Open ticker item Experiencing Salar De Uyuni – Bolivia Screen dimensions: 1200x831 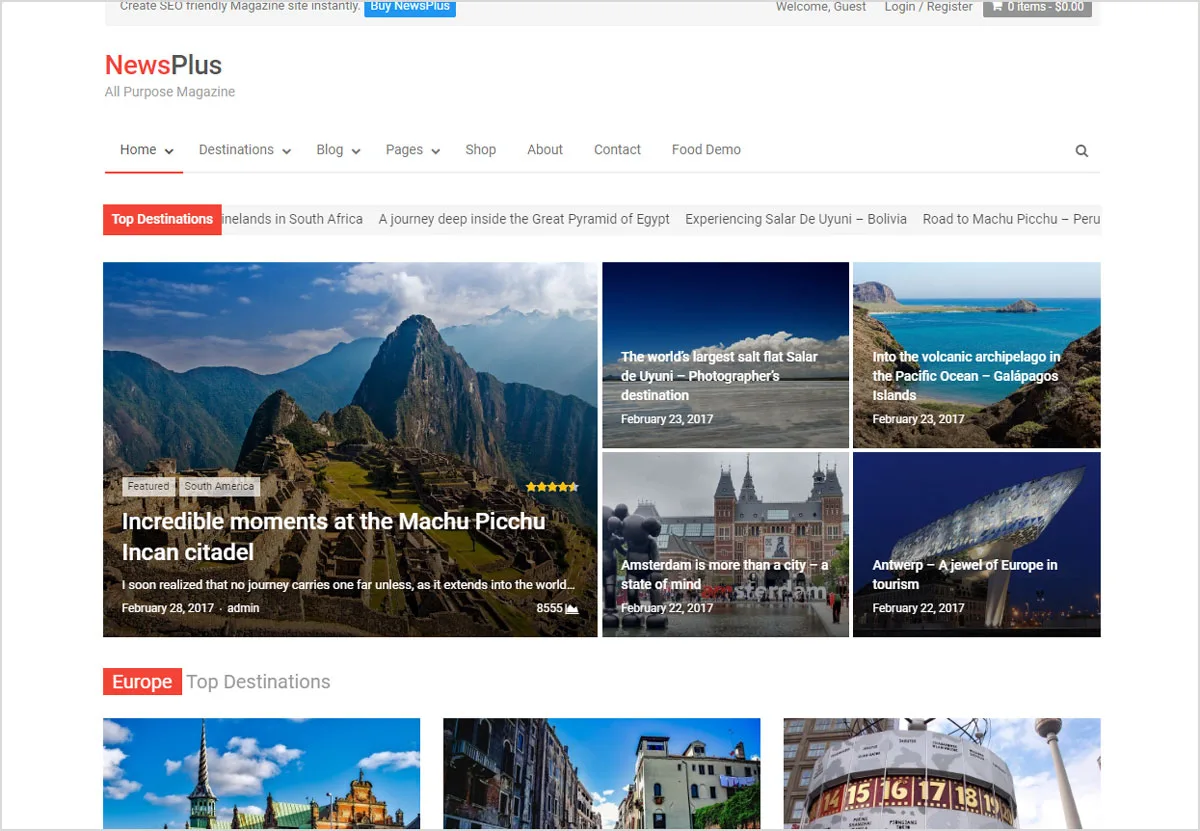[796, 219]
